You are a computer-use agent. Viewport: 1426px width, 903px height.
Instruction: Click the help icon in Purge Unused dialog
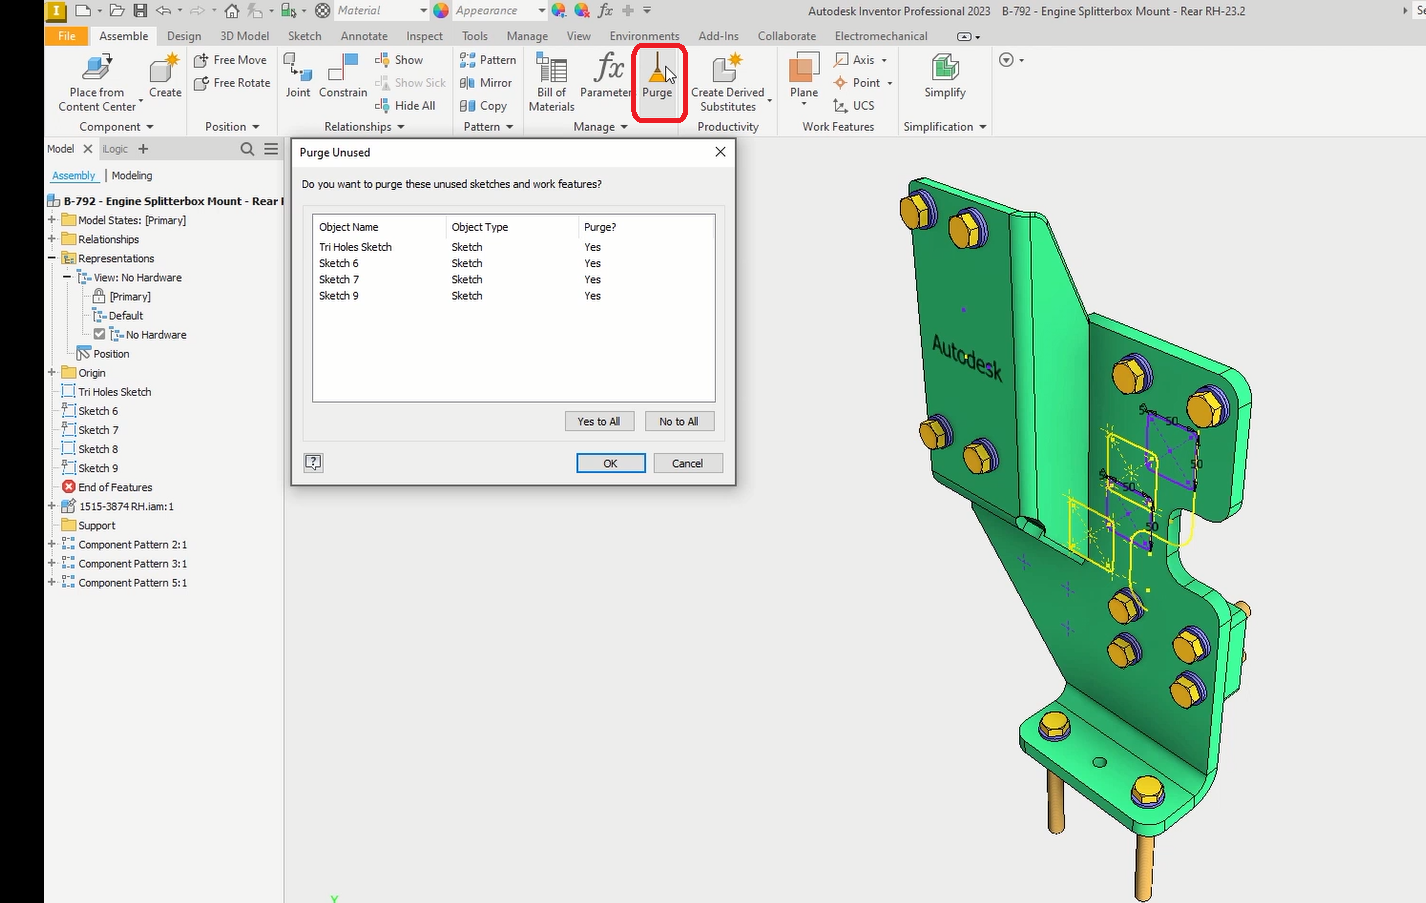click(313, 462)
